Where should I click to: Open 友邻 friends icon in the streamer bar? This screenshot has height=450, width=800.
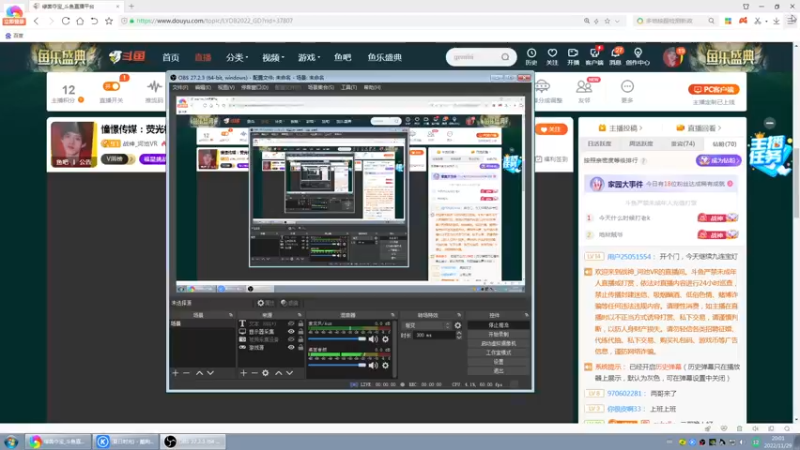[x=584, y=91]
